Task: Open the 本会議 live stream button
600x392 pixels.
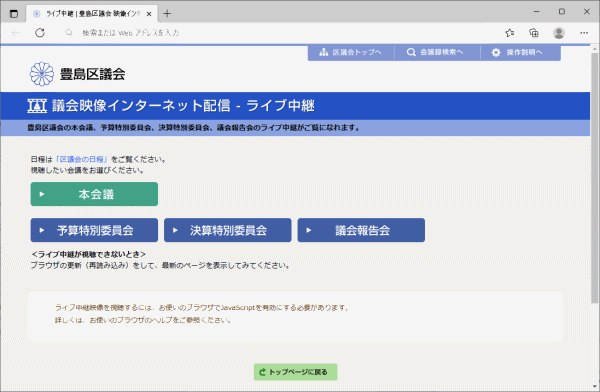Action: (94, 194)
